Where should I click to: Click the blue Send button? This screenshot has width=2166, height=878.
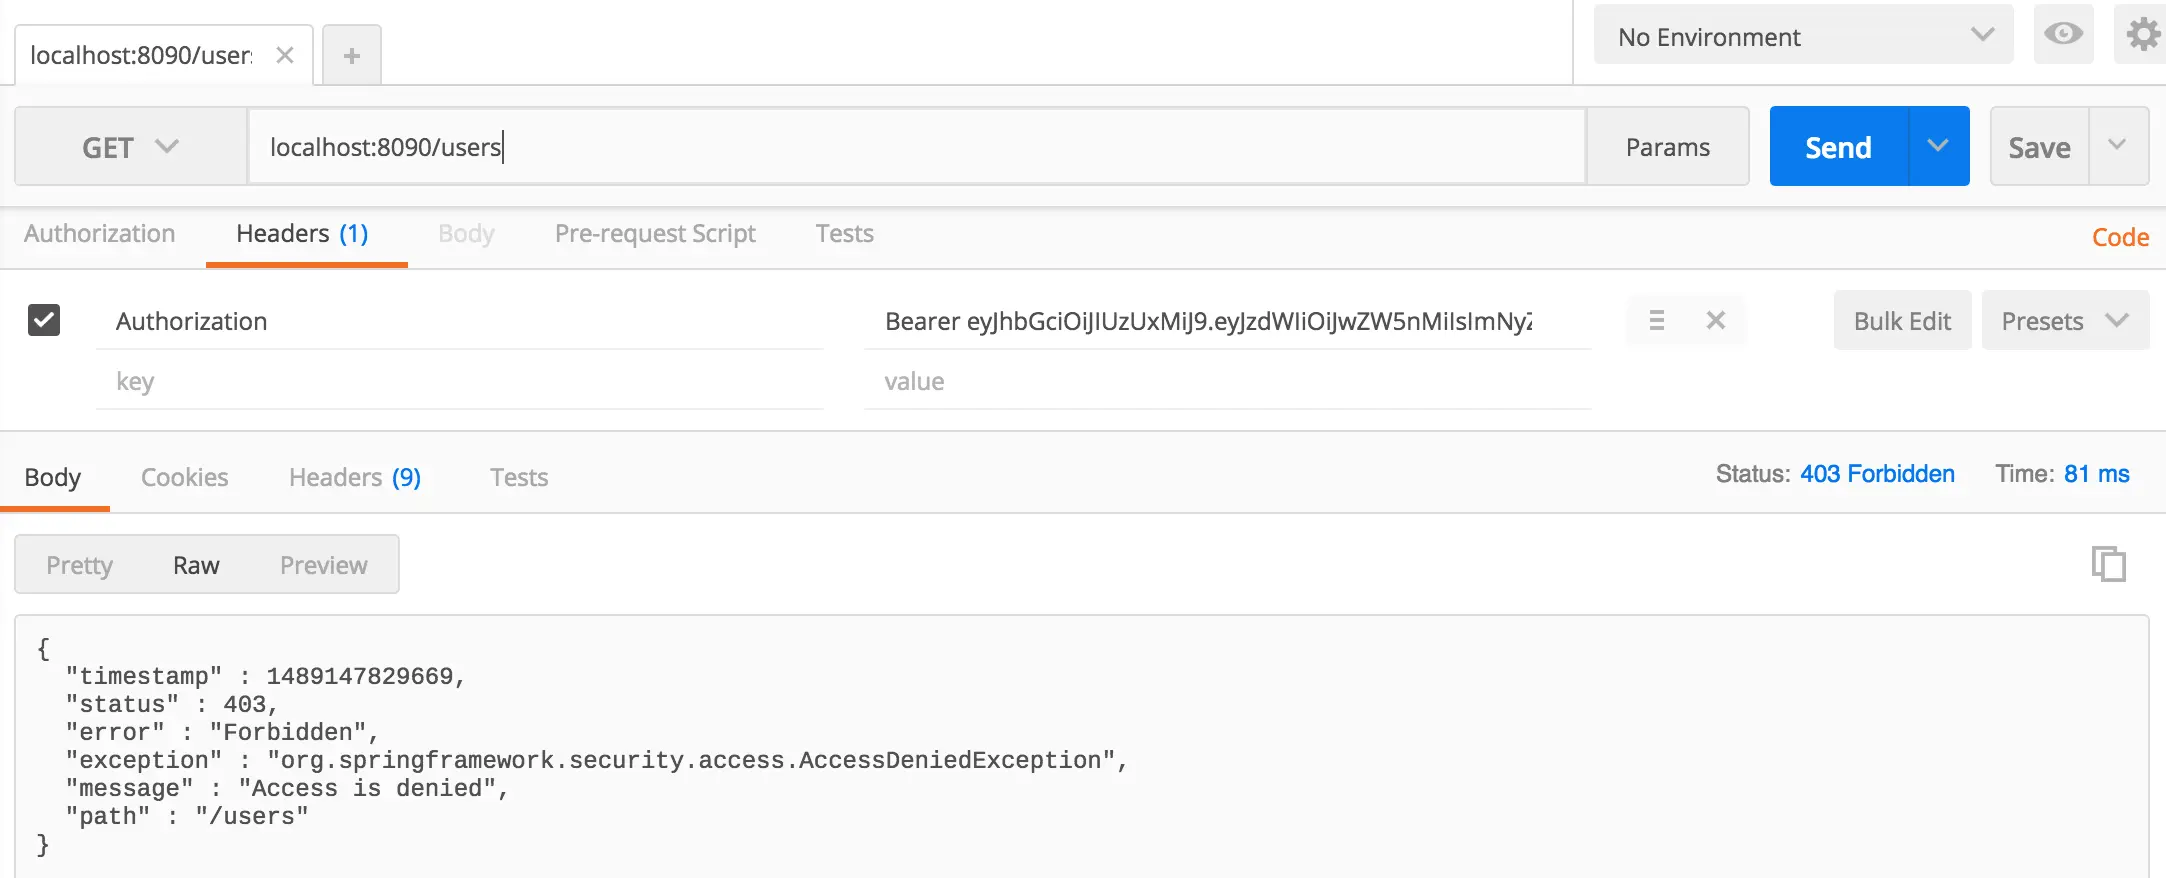click(1838, 147)
